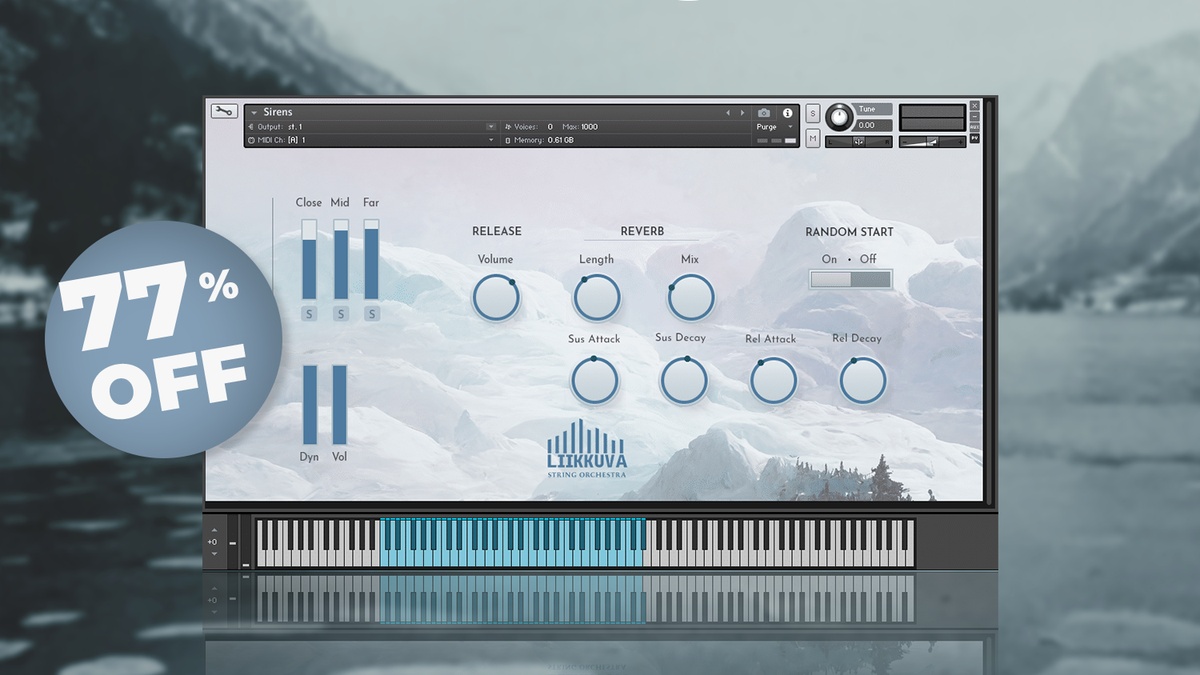Adjust the Close mic level slider
The image size is (1200, 675).
click(309, 259)
